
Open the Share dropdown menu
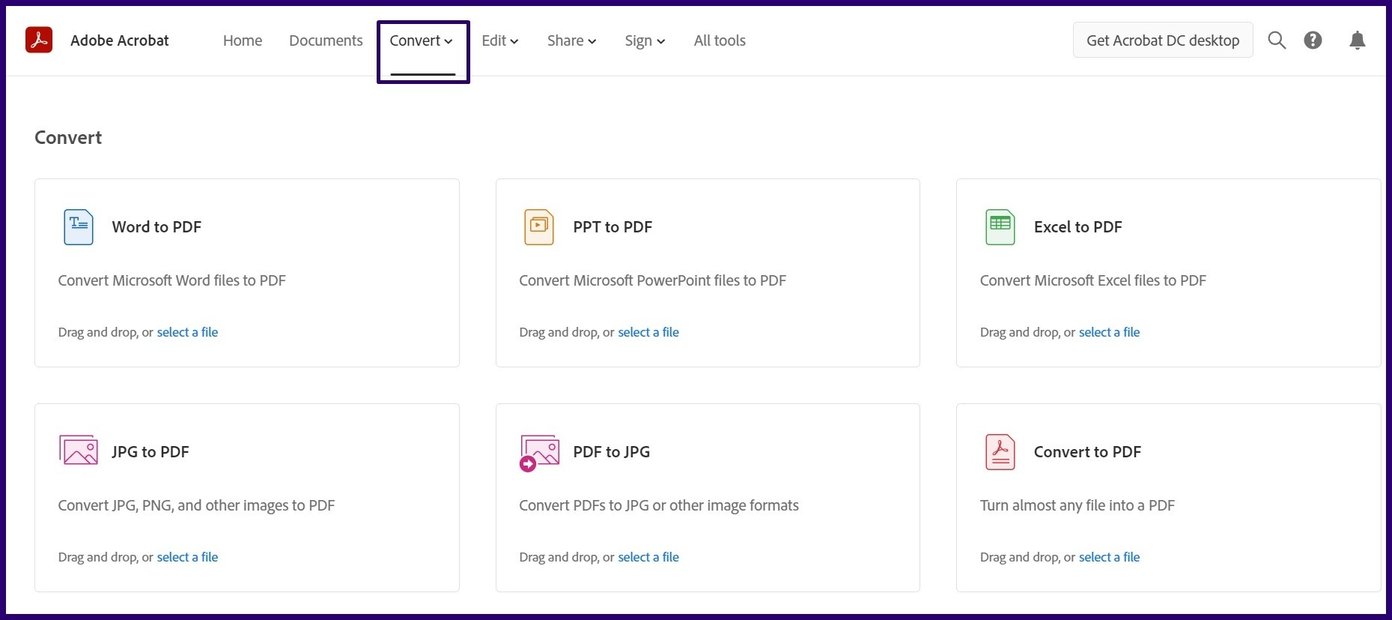pos(571,41)
